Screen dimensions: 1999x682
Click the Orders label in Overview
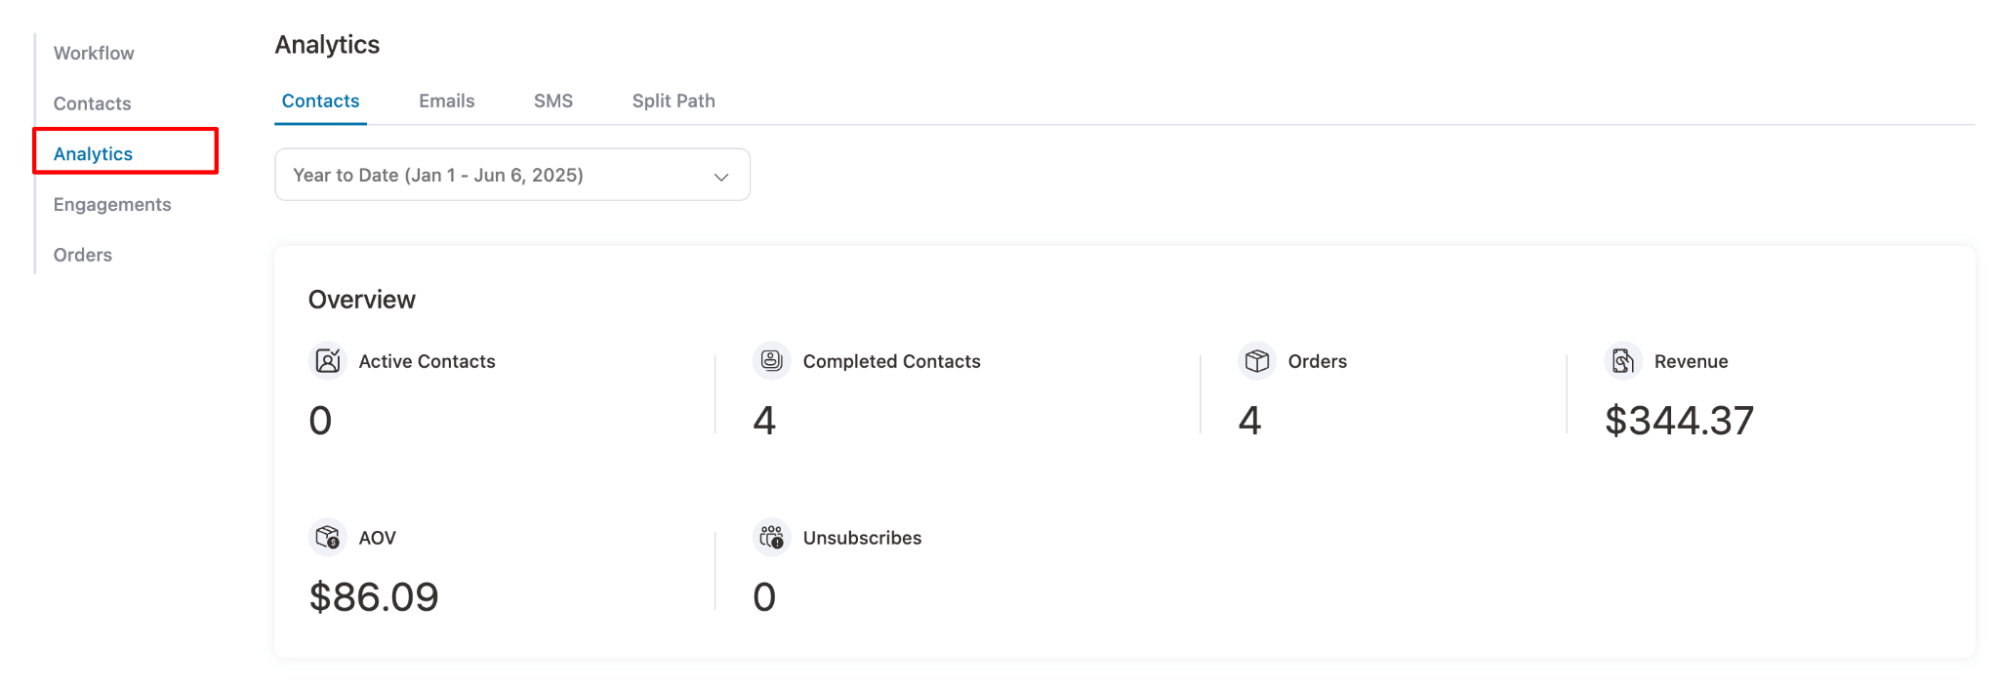tap(1317, 361)
